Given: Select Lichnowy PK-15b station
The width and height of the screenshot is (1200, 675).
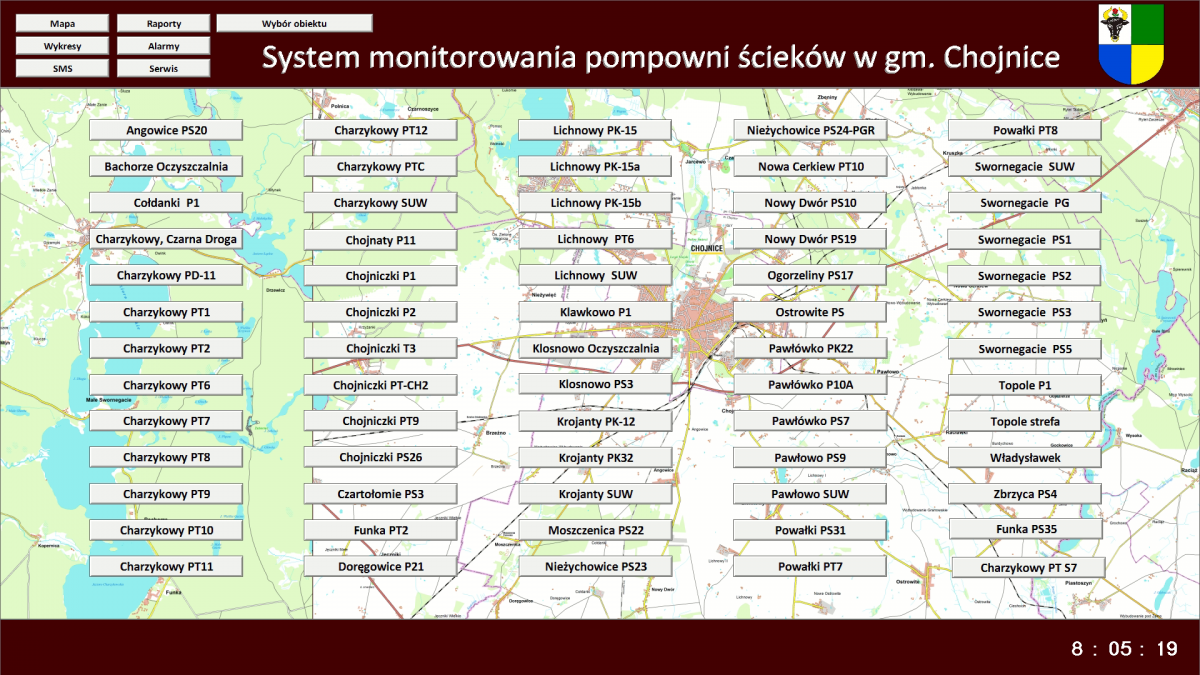Looking at the screenshot, I should coord(596,203).
